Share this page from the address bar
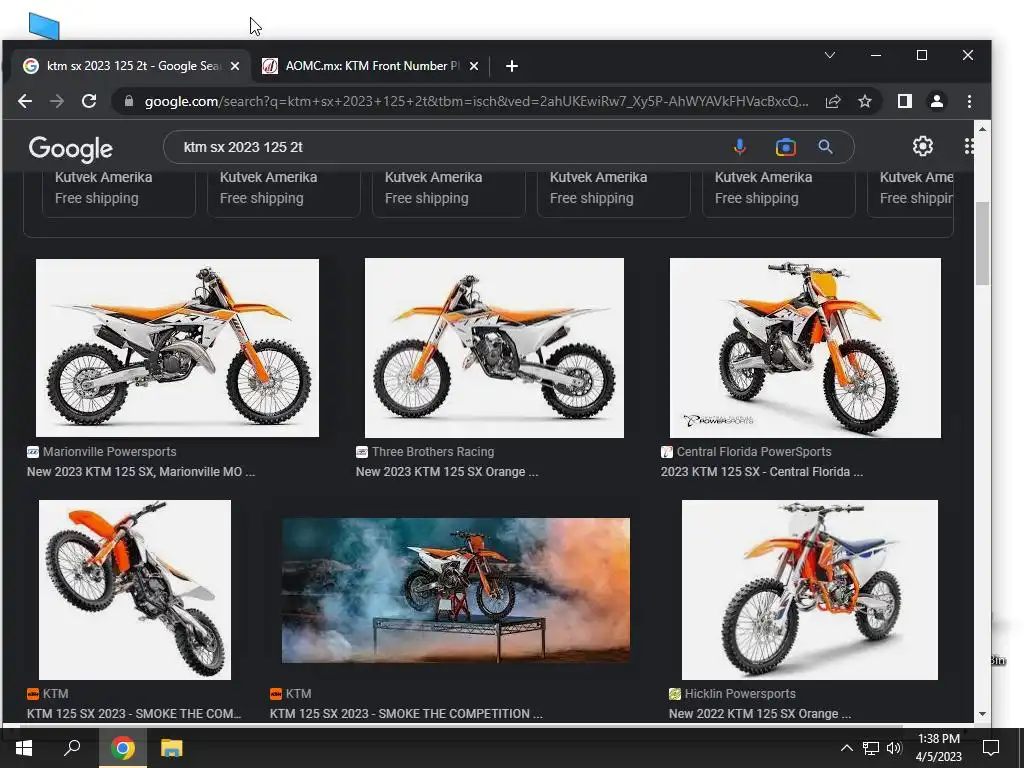The width and height of the screenshot is (1024, 768). pyautogui.click(x=833, y=101)
